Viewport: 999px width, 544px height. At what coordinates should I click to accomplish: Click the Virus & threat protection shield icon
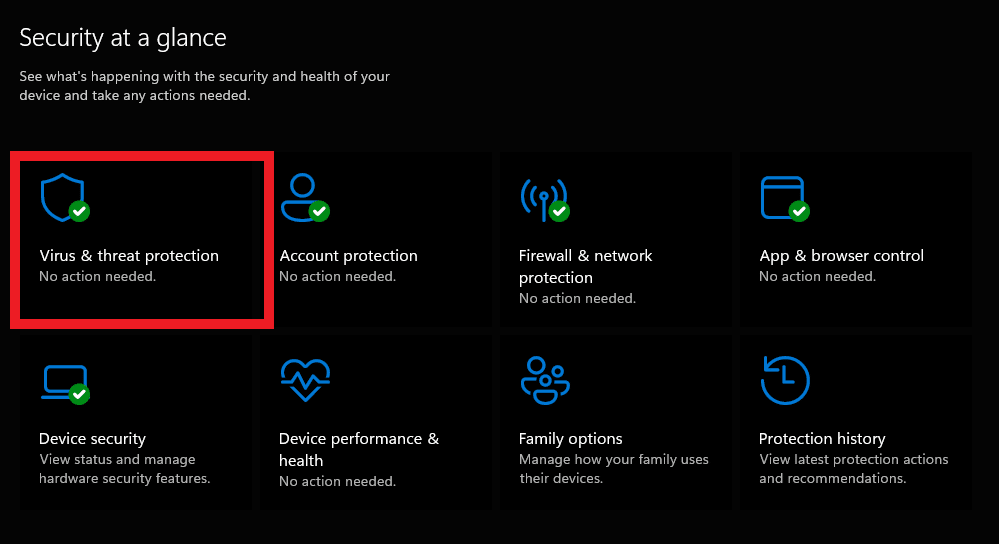click(x=62, y=197)
